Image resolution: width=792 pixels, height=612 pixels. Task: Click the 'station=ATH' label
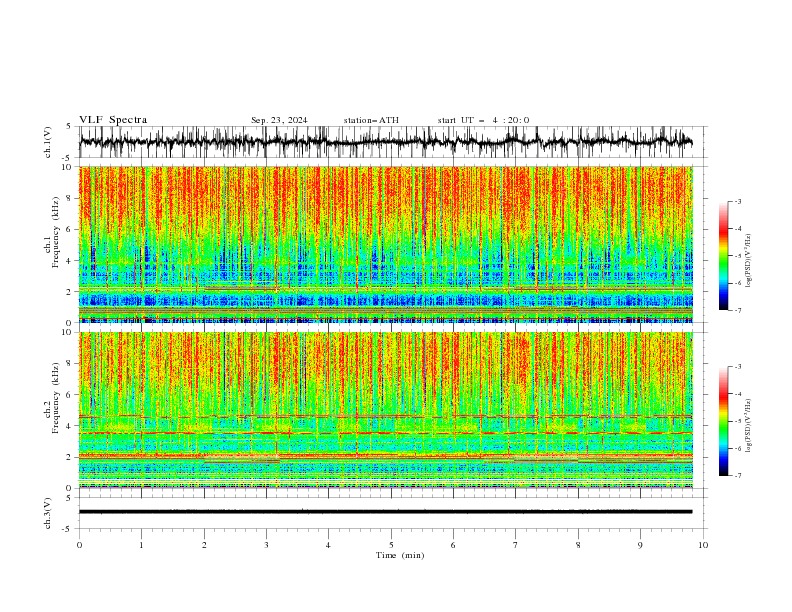tap(371, 120)
